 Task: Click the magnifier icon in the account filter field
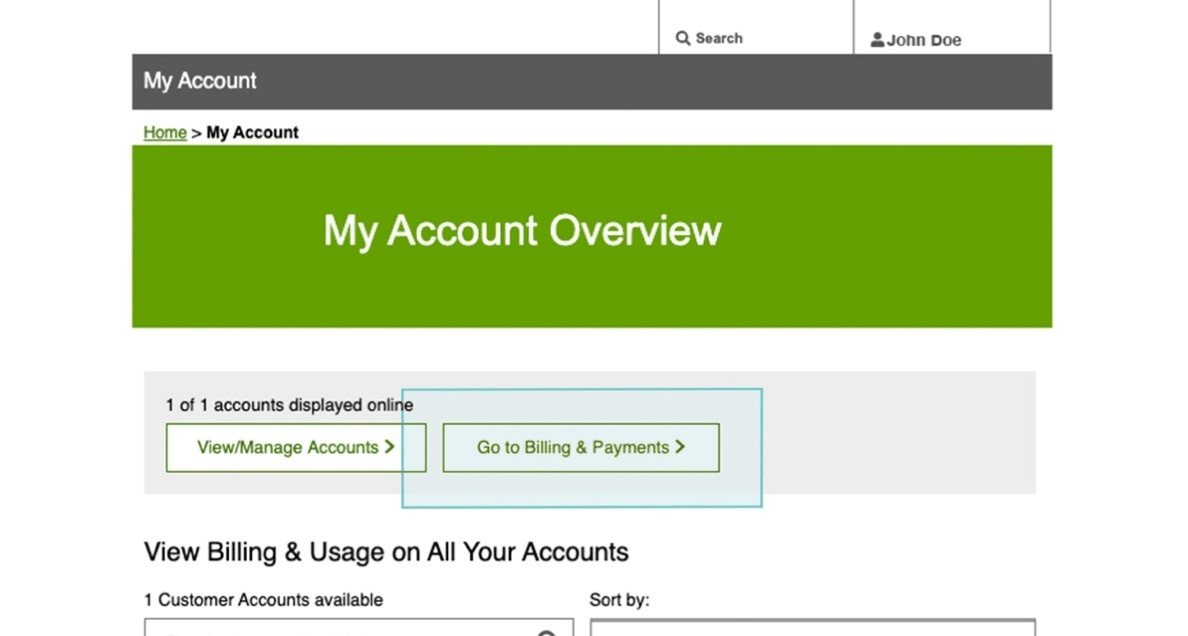pos(546,633)
